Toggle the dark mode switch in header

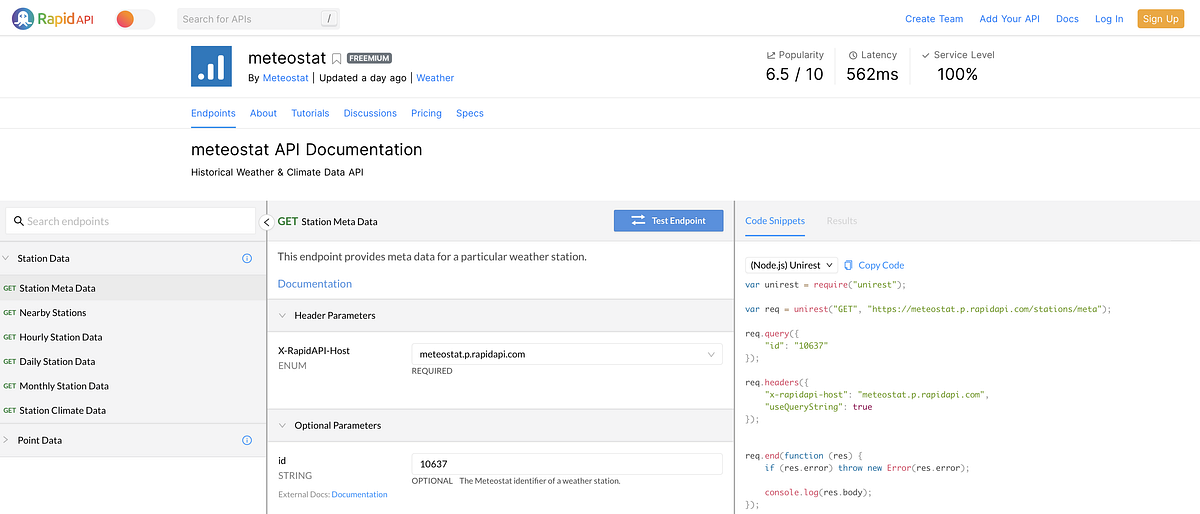click(136, 19)
